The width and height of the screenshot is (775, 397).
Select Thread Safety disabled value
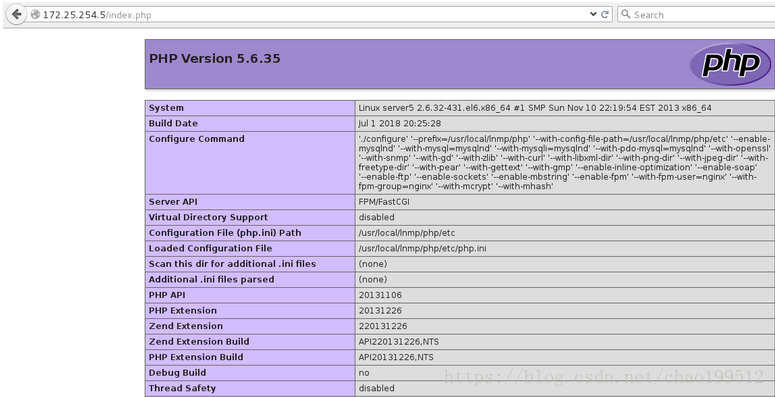click(x=377, y=388)
